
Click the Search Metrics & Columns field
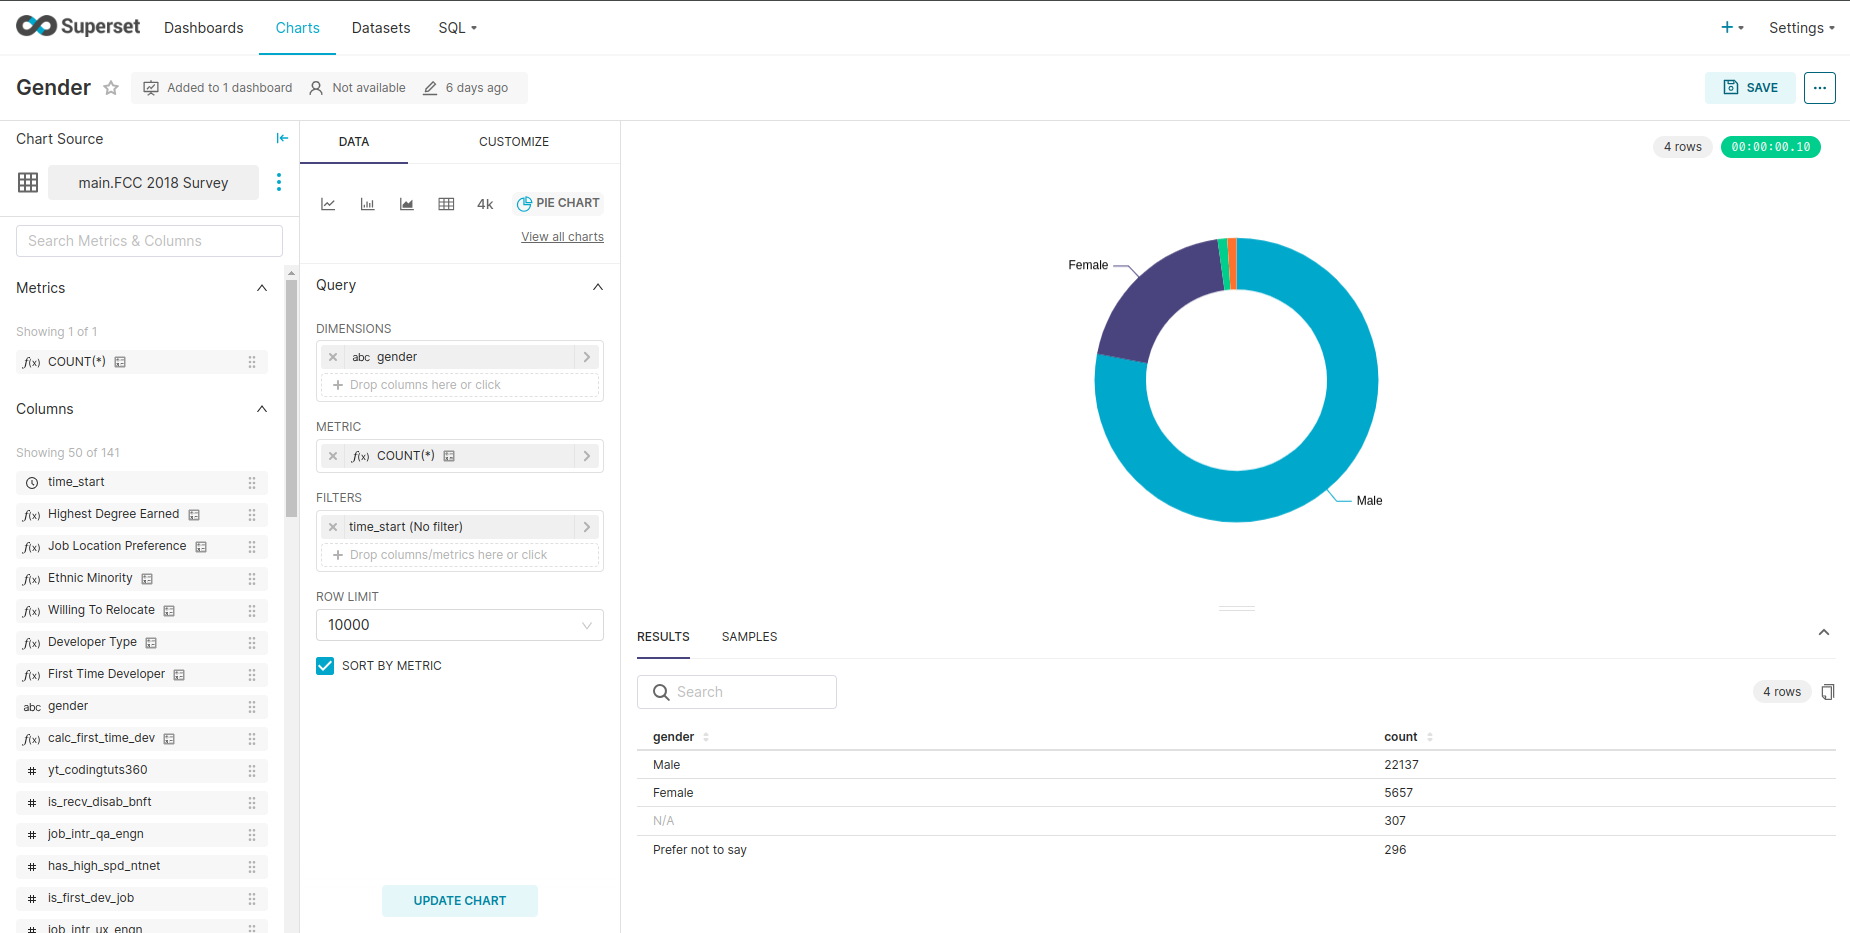(148, 240)
